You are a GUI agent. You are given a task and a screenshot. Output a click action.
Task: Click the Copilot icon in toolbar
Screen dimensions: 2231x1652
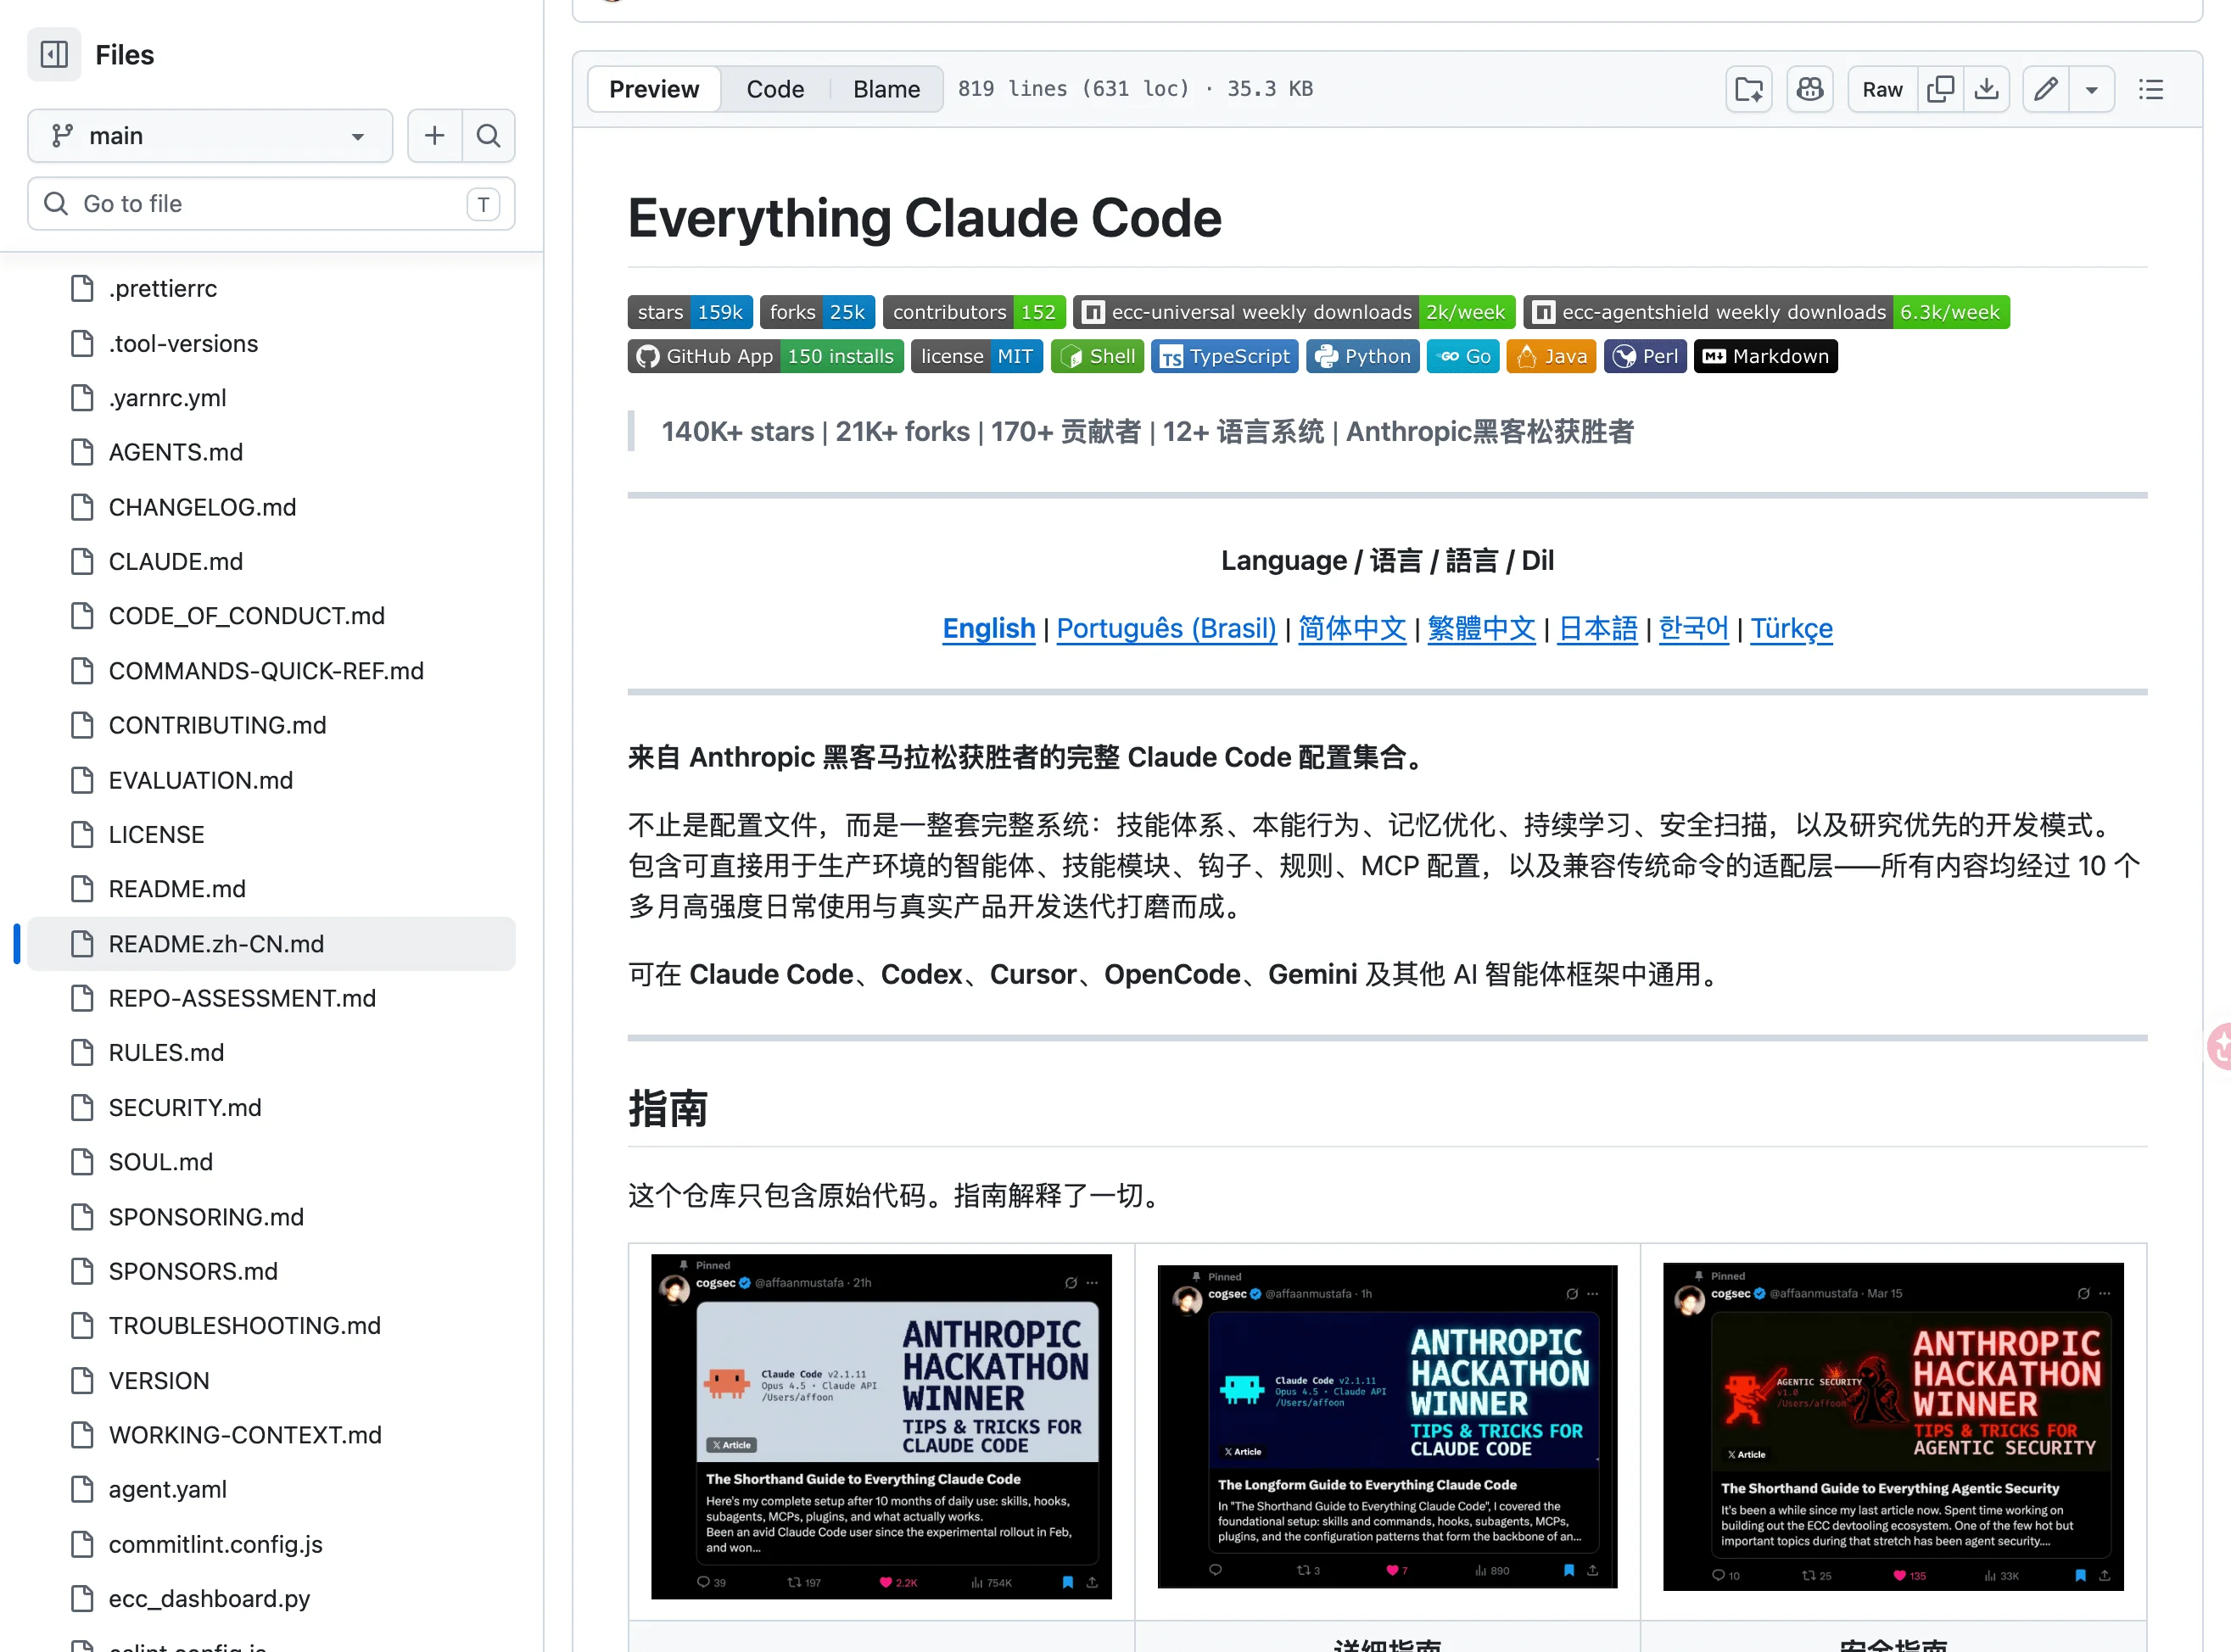[x=1809, y=89]
